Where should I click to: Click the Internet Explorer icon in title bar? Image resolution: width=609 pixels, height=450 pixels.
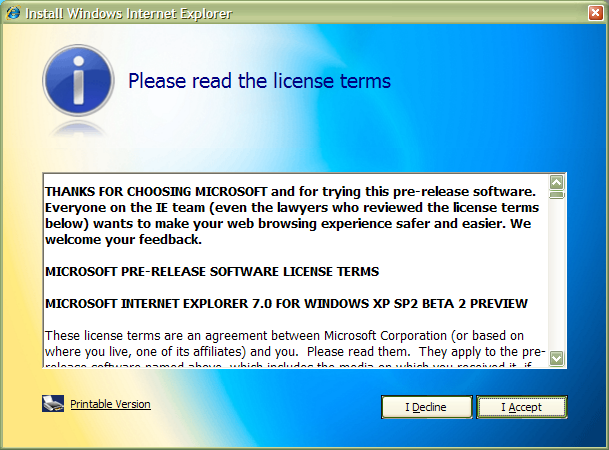click(13, 13)
